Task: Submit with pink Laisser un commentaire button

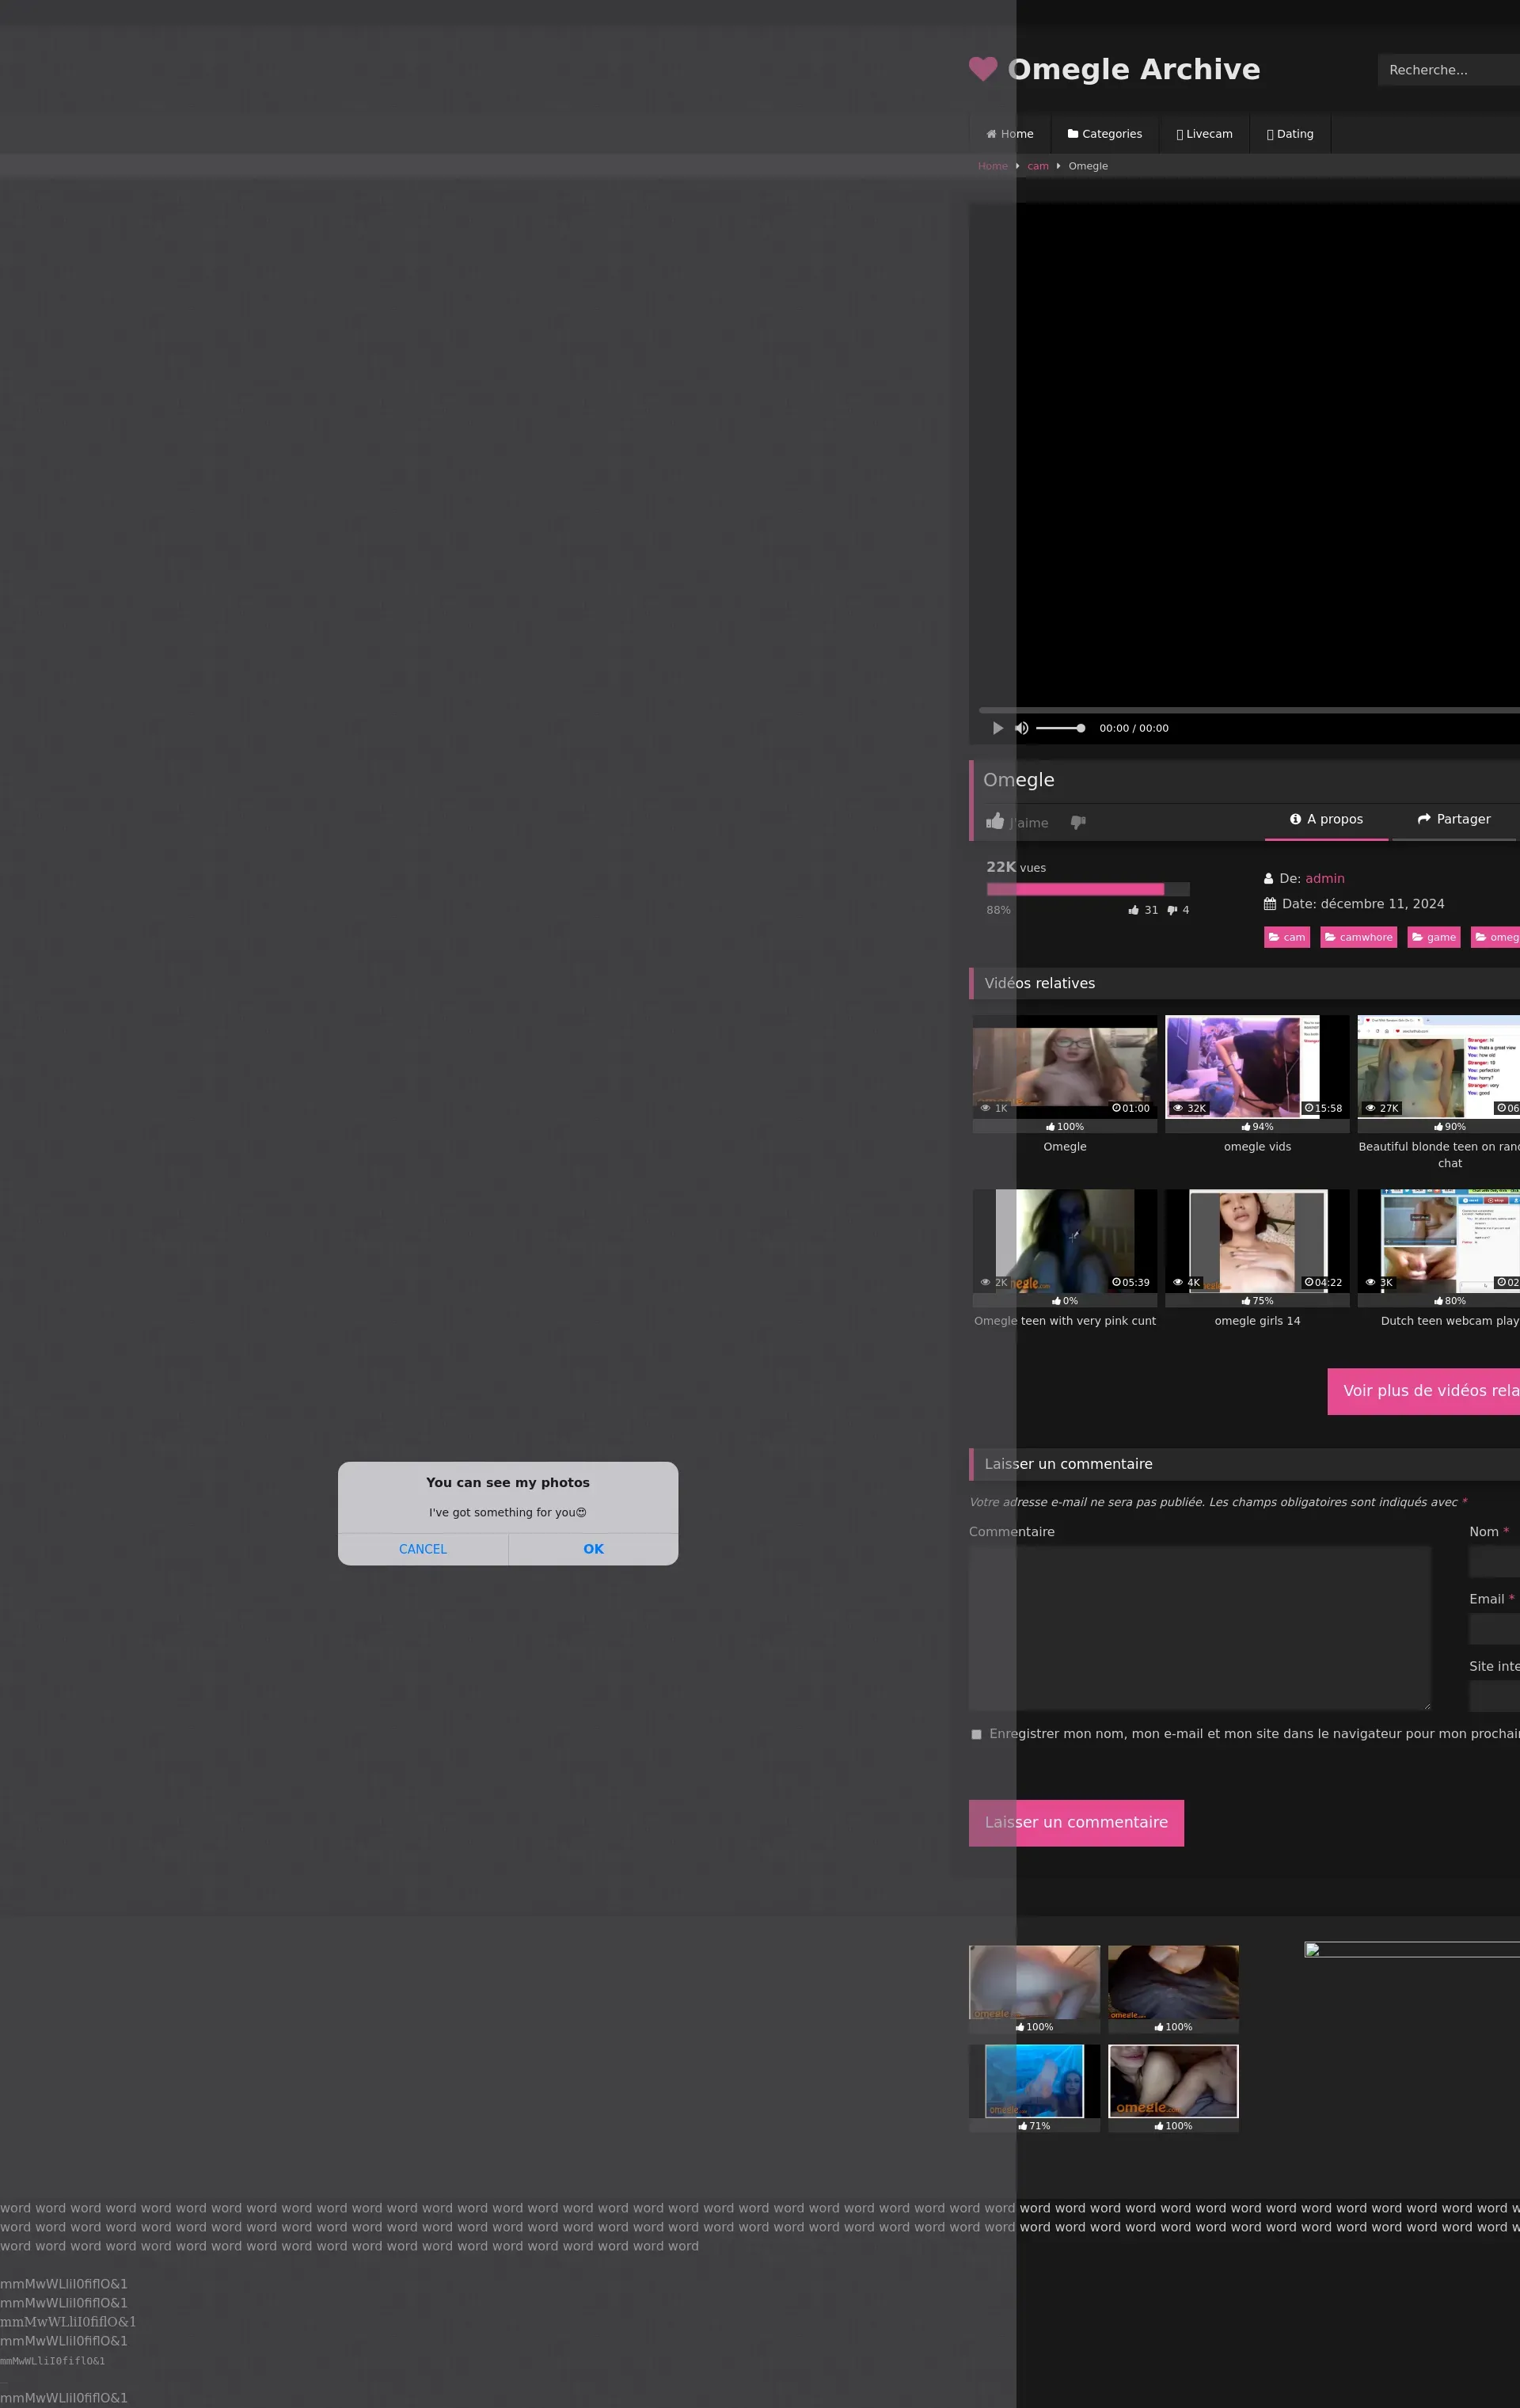Action: pyautogui.click(x=1076, y=1822)
